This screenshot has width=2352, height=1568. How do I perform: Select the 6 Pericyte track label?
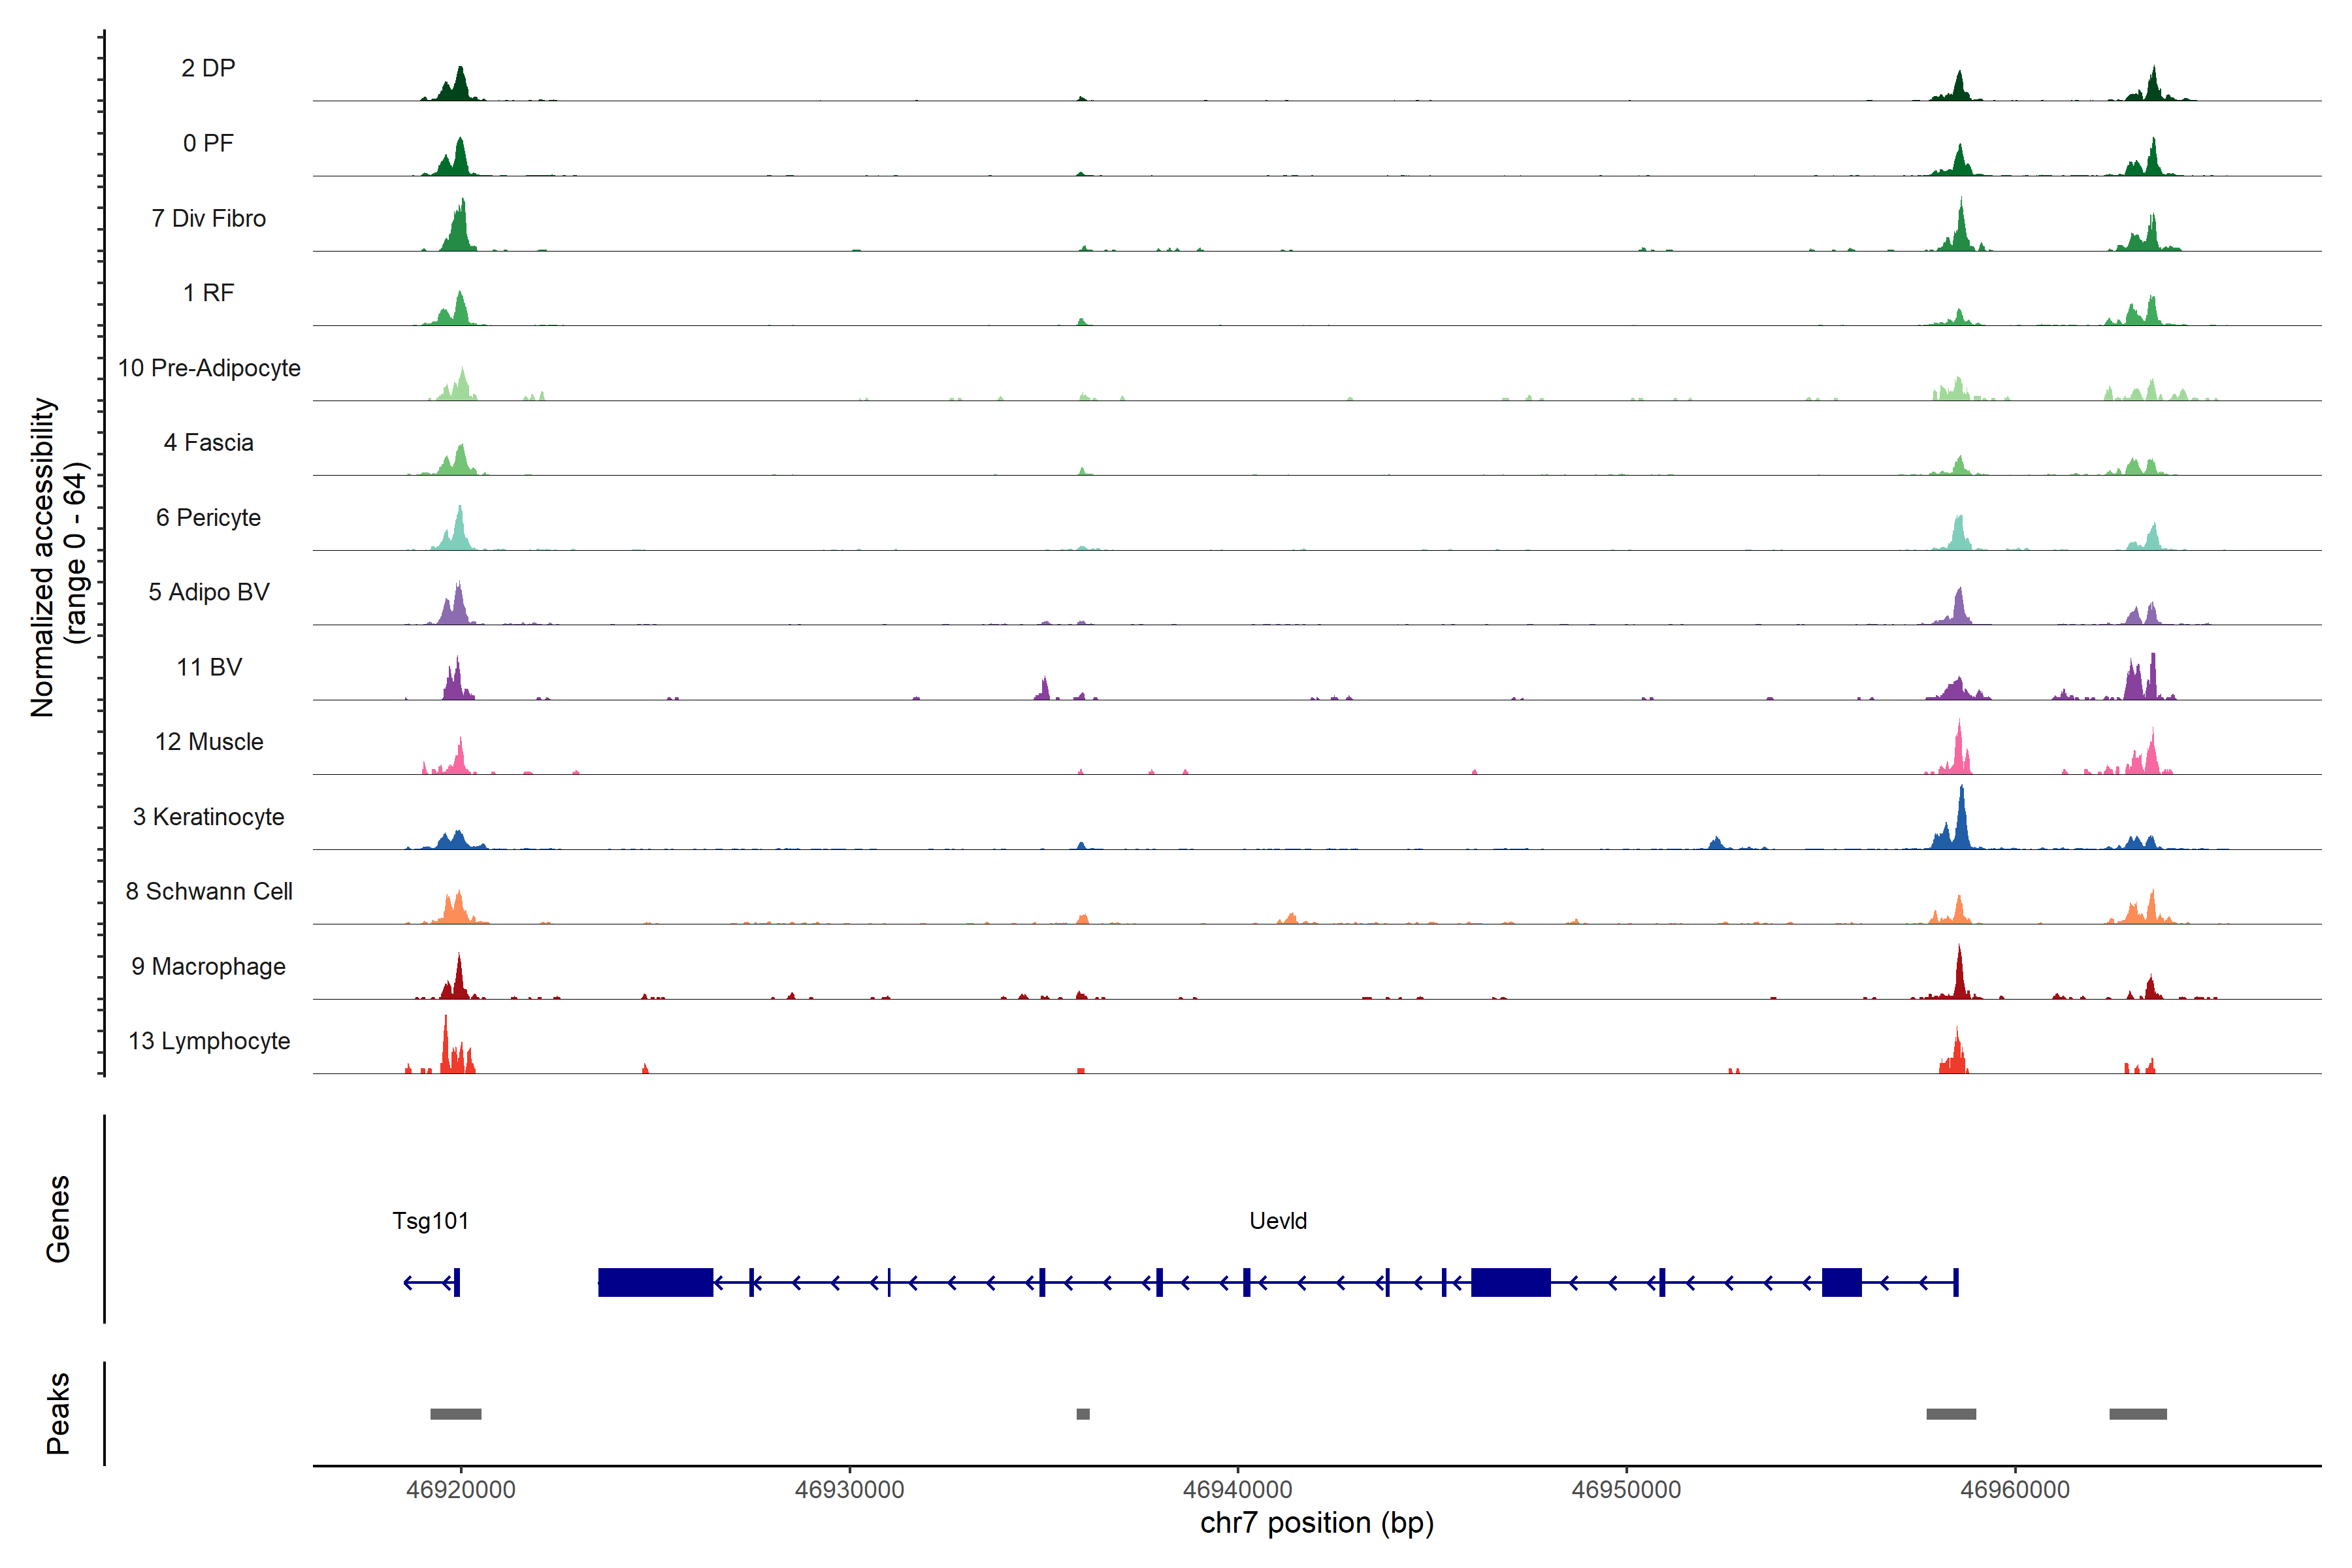[x=208, y=517]
